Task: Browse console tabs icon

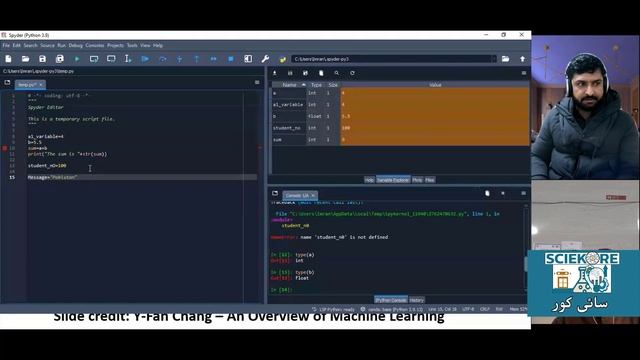Action: tap(275, 193)
